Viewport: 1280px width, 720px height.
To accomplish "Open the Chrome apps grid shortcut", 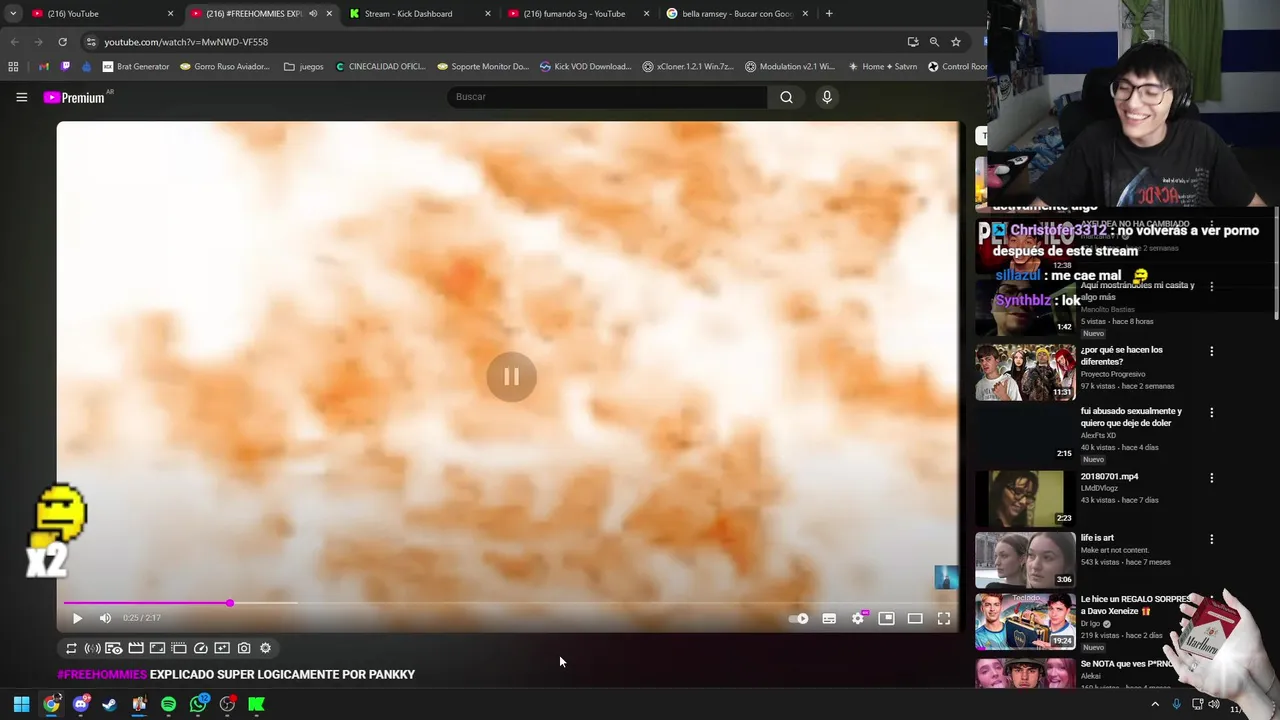I will tap(13, 67).
